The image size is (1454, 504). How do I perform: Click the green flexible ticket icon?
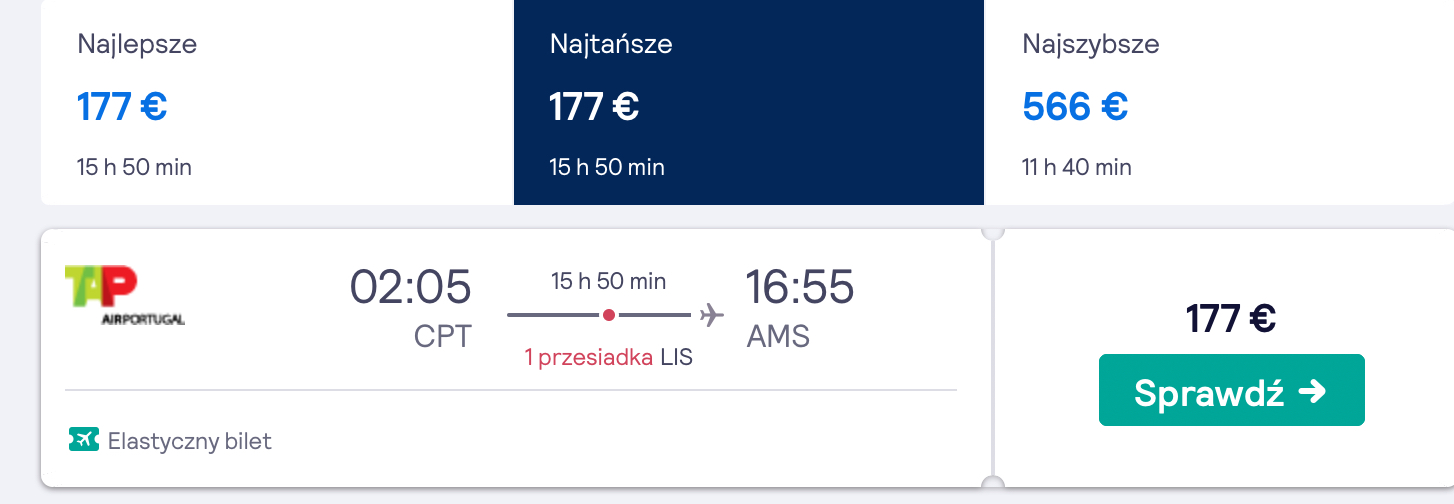(84, 440)
